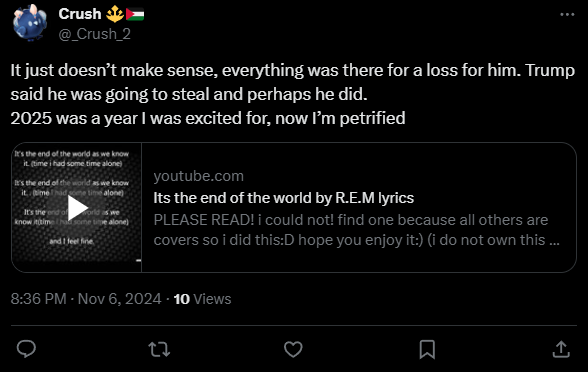Screen dimensions: 588x372
Task: Repost this tweet using the retweet icon
Action: 159,349
